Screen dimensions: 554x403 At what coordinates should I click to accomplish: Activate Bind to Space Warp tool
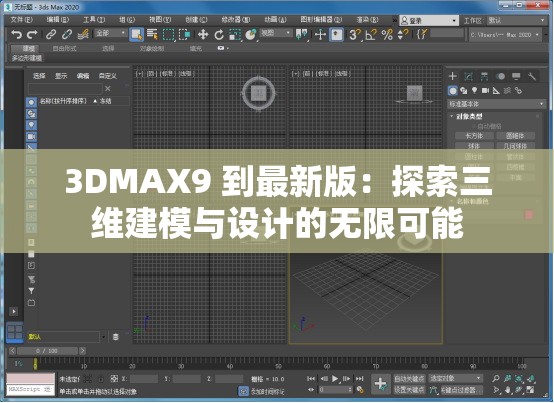tap(83, 34)
